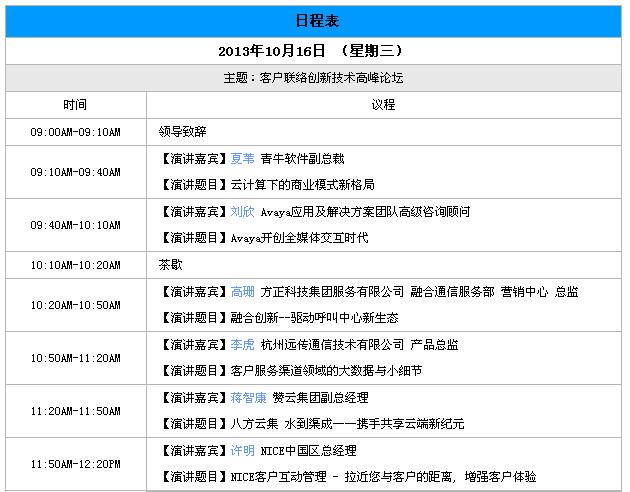
Task: Select the 时间 column header
Action: click(75, 104)
